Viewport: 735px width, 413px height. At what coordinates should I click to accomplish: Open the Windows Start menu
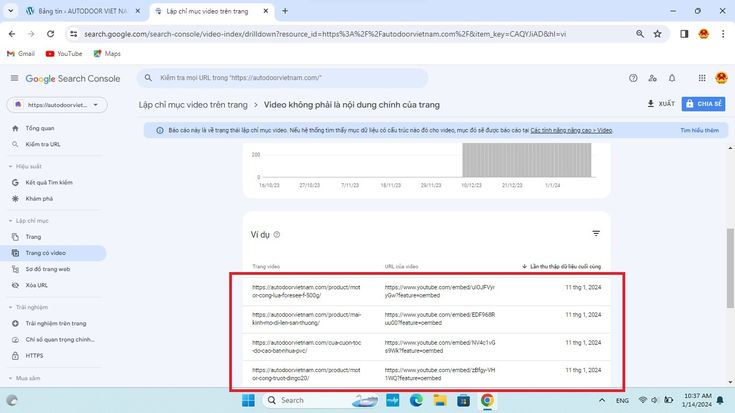pyautogui.click(x=248, y=400)
